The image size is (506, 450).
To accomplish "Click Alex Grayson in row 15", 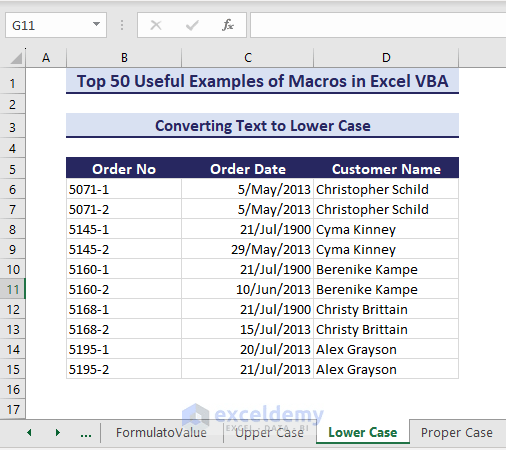I will coord(386,369).
